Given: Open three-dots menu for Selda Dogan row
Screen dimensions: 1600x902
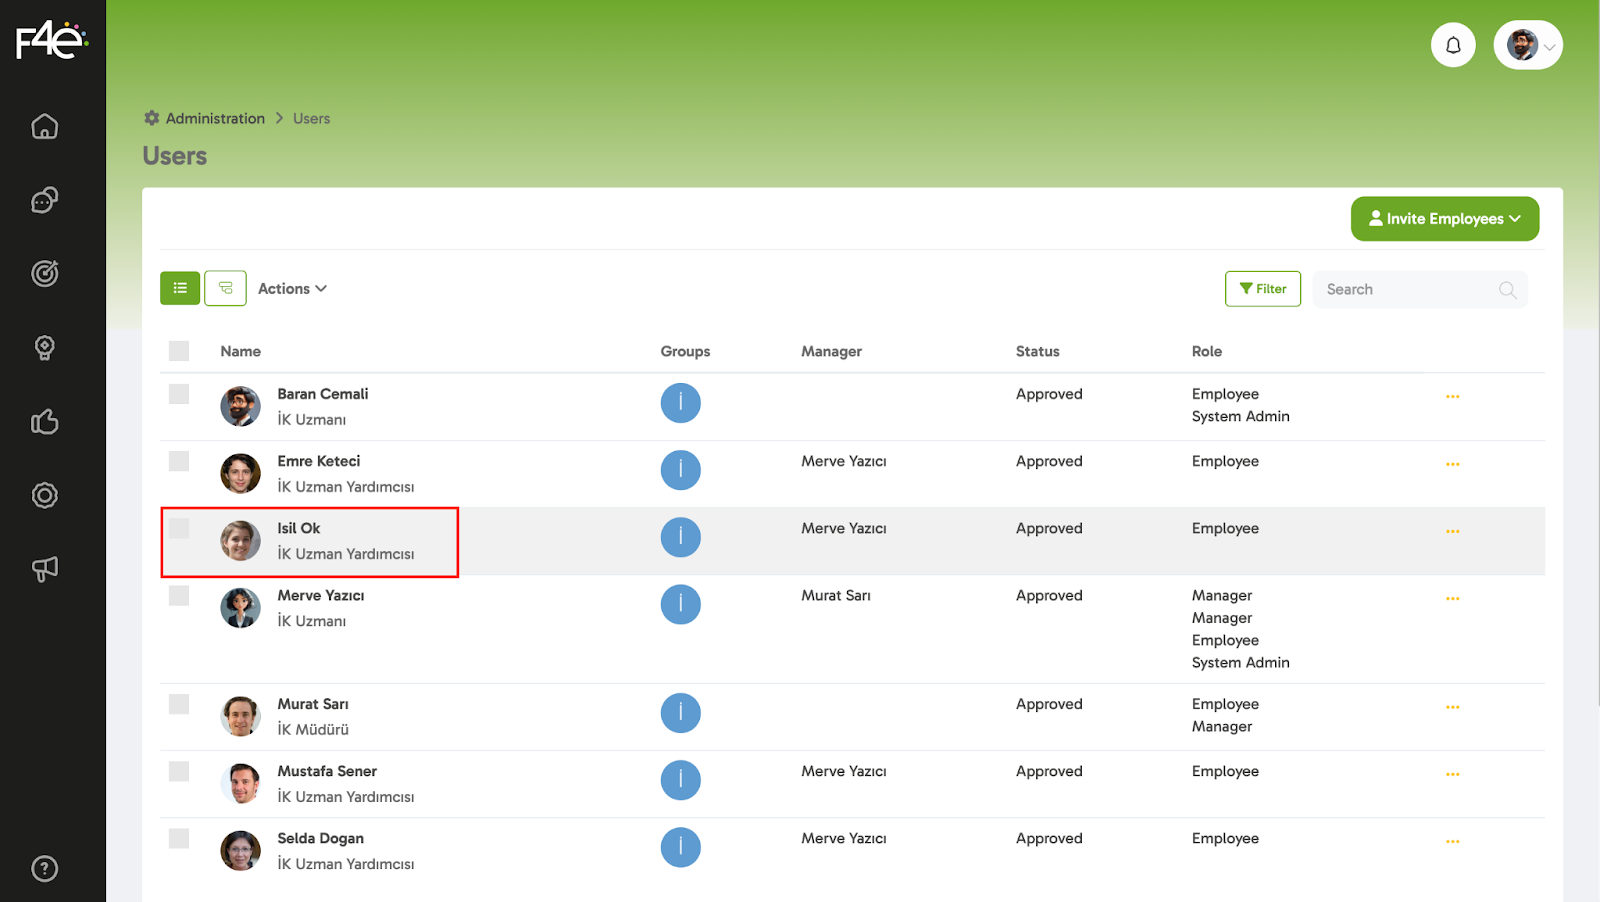Looking at the screenshot, I should click(x=1452, y=841).
